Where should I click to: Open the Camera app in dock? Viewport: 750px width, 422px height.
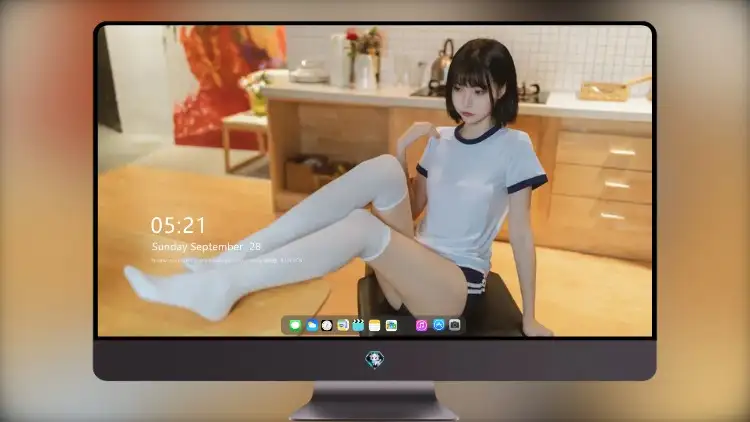[455, 325]
